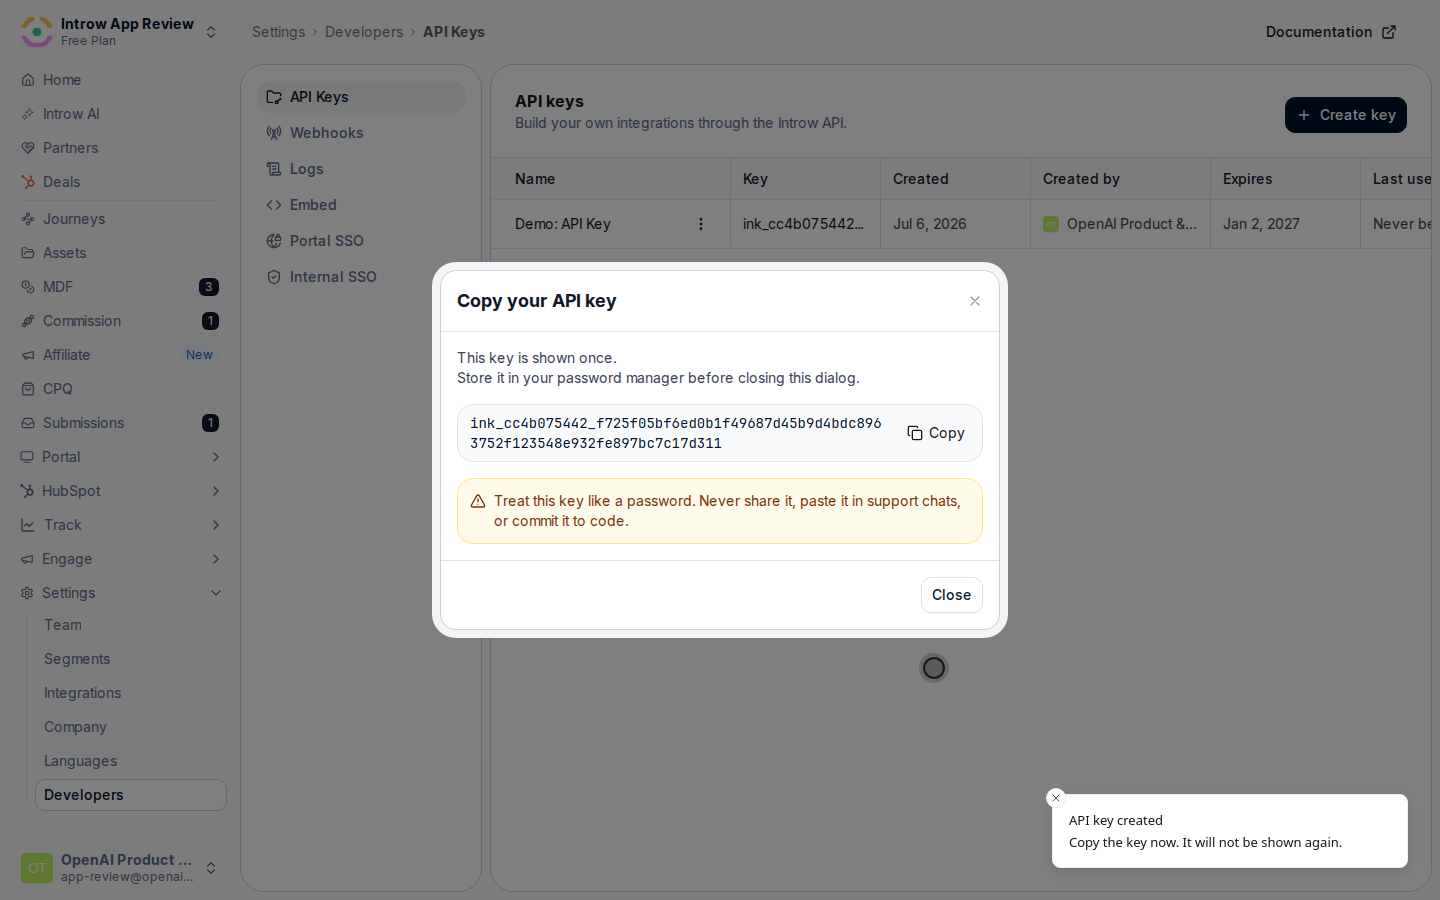The height and width of the screenshot is (900, 1440).
Task: Click the Portal monitor icon
Action: click(x=27, y=457)
